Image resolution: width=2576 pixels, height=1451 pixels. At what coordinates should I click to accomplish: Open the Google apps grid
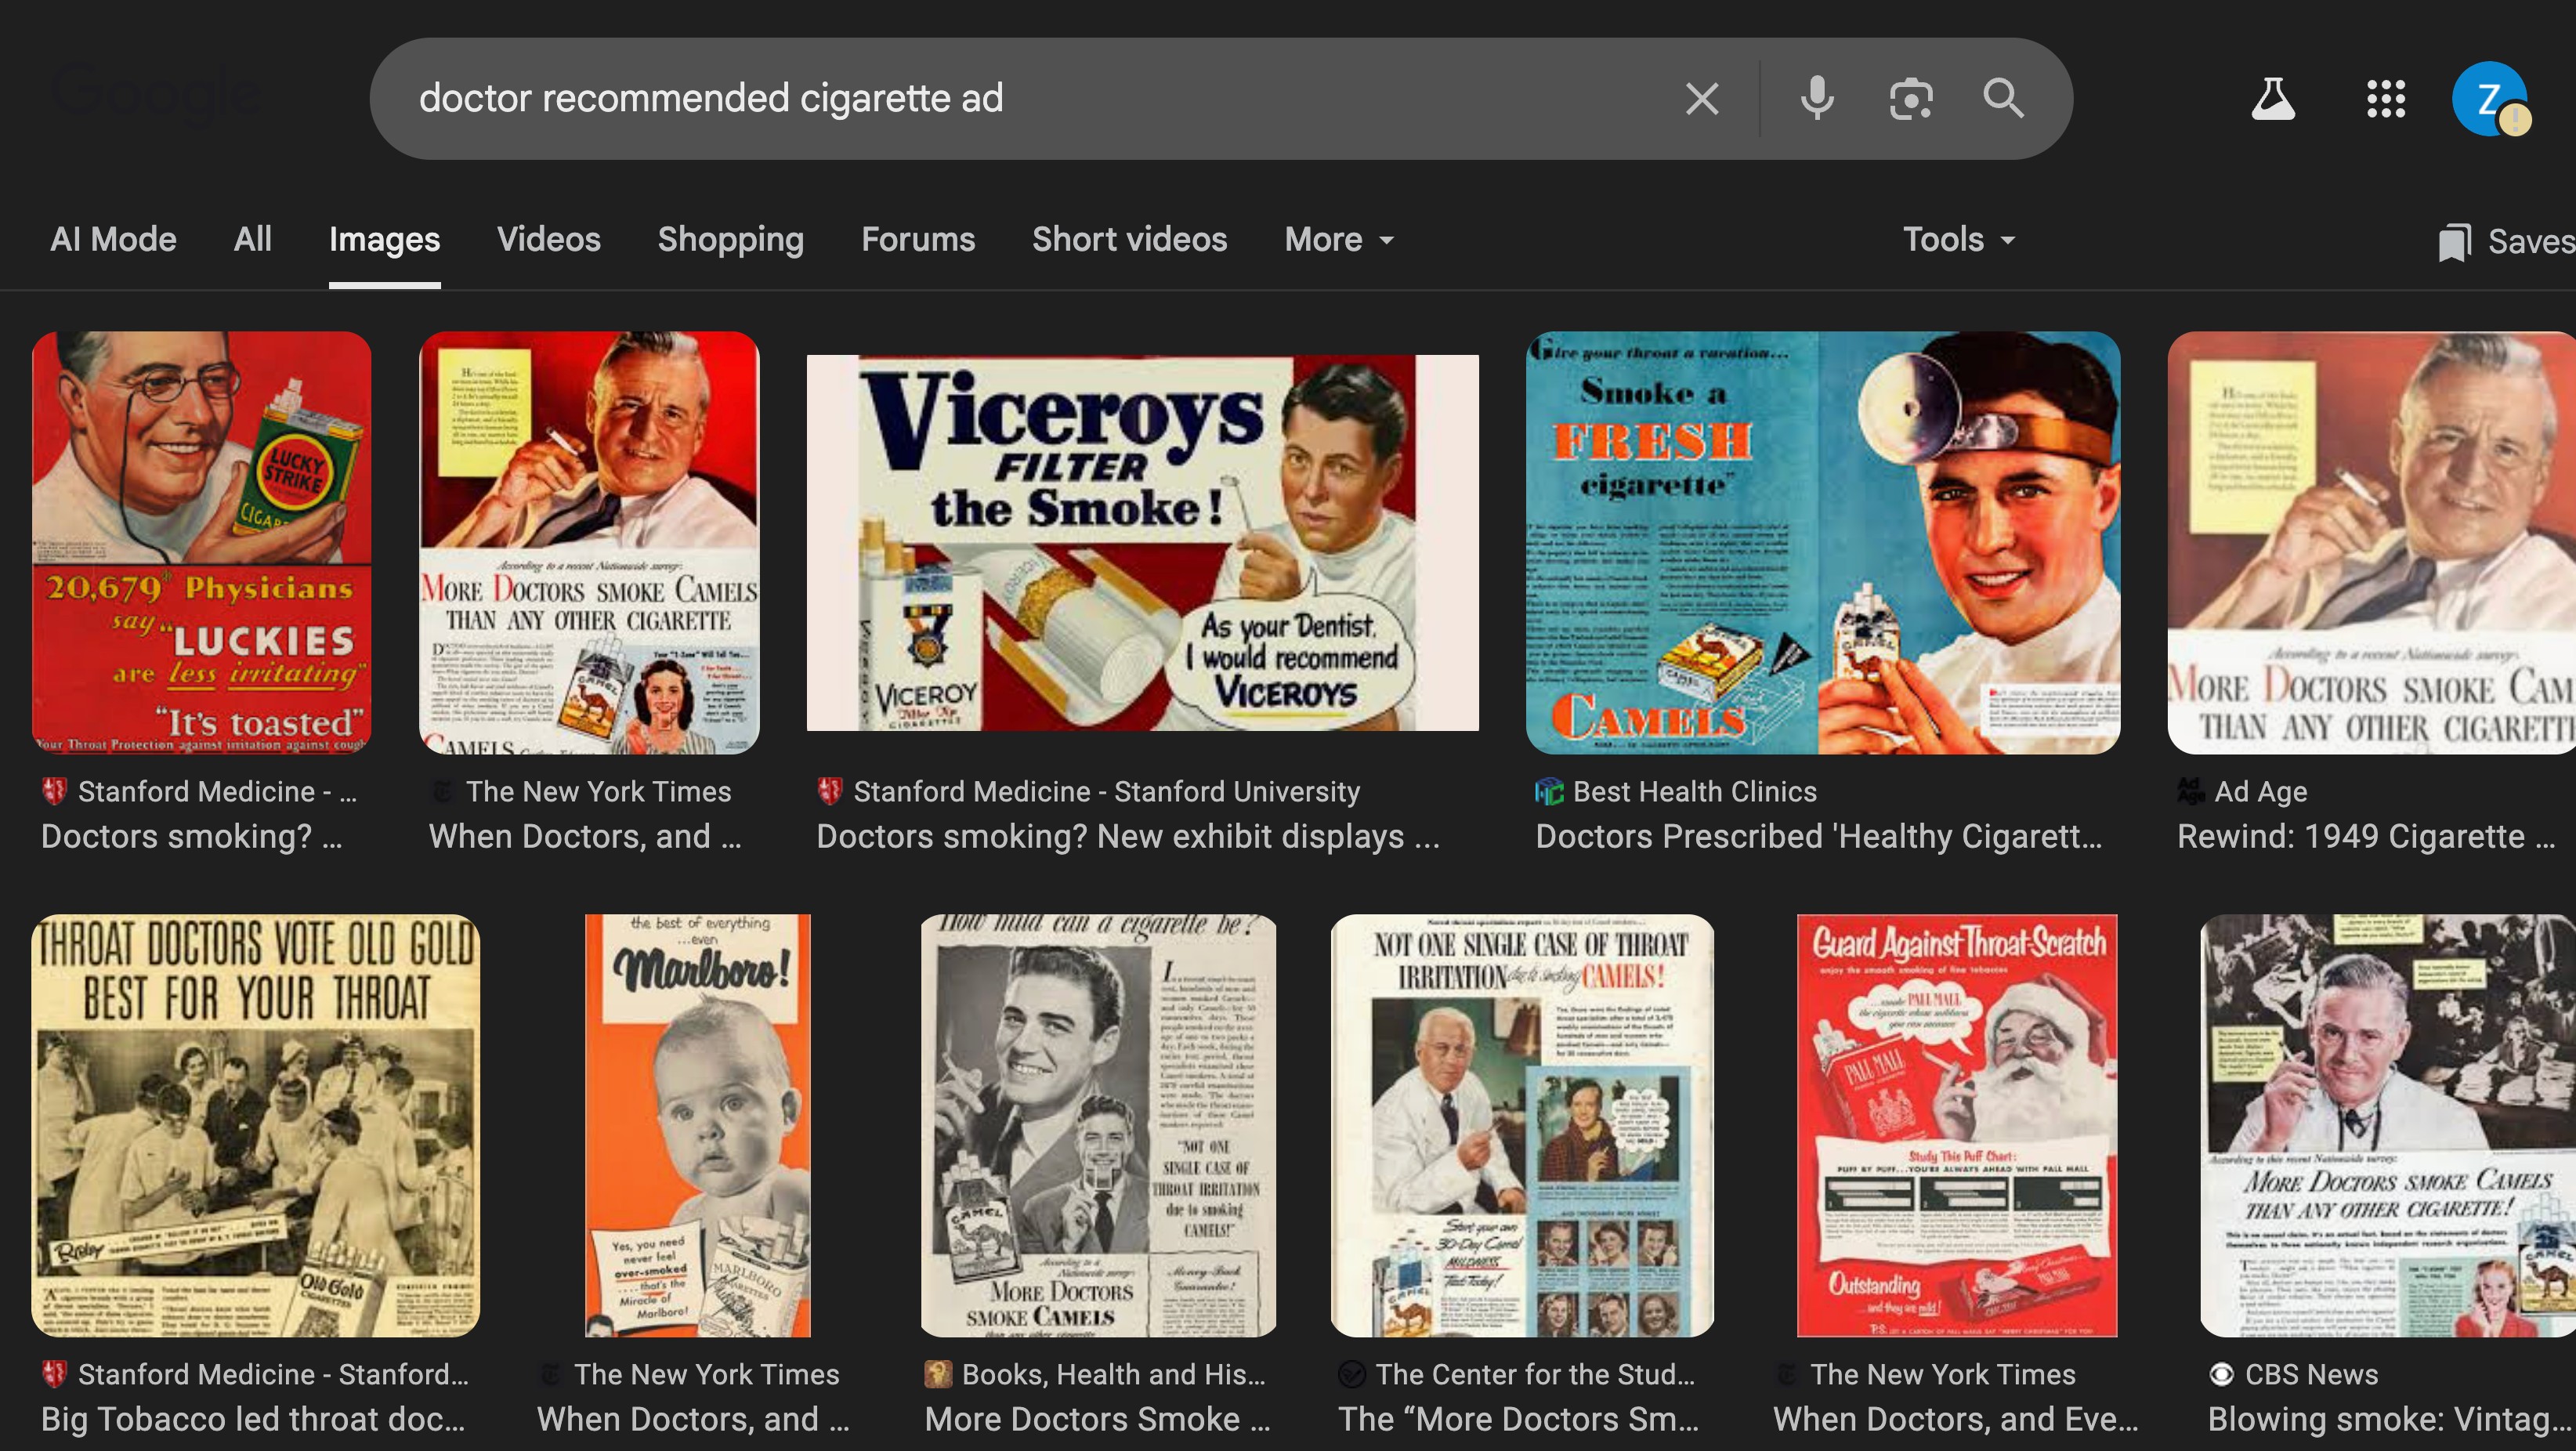click(x=2385, y=99)
